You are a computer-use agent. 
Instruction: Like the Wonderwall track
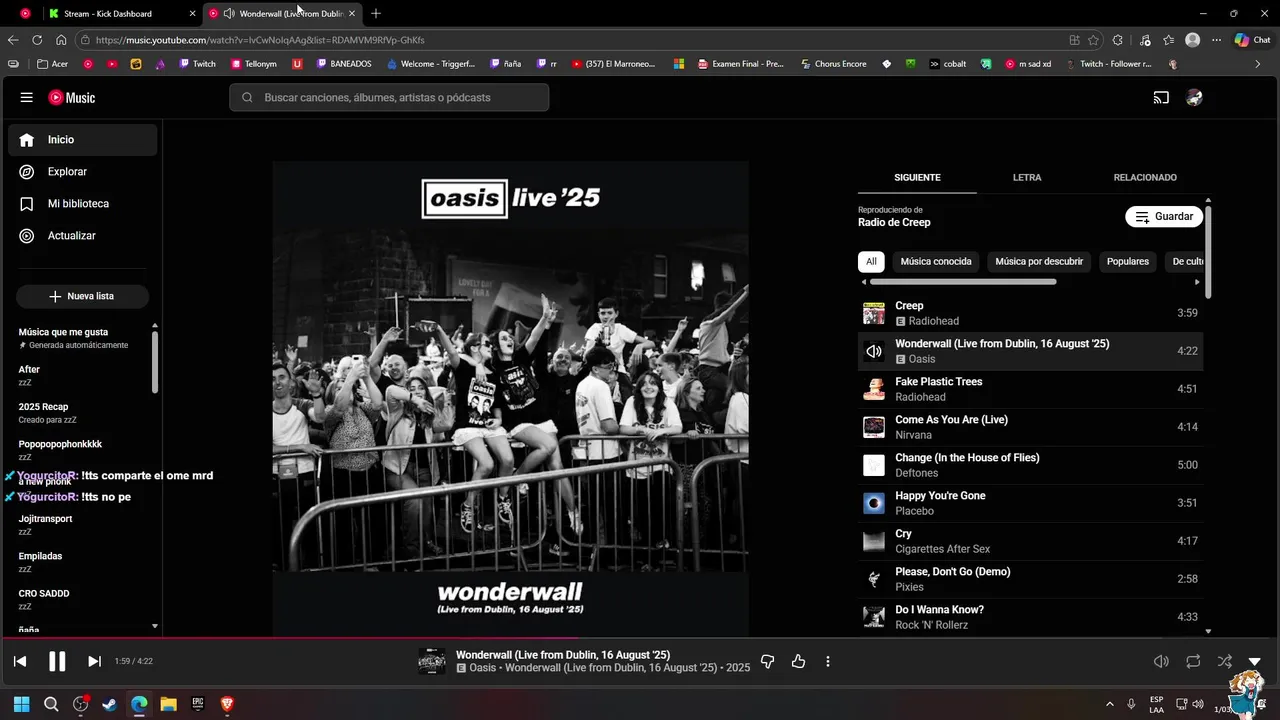click(798, 661)
